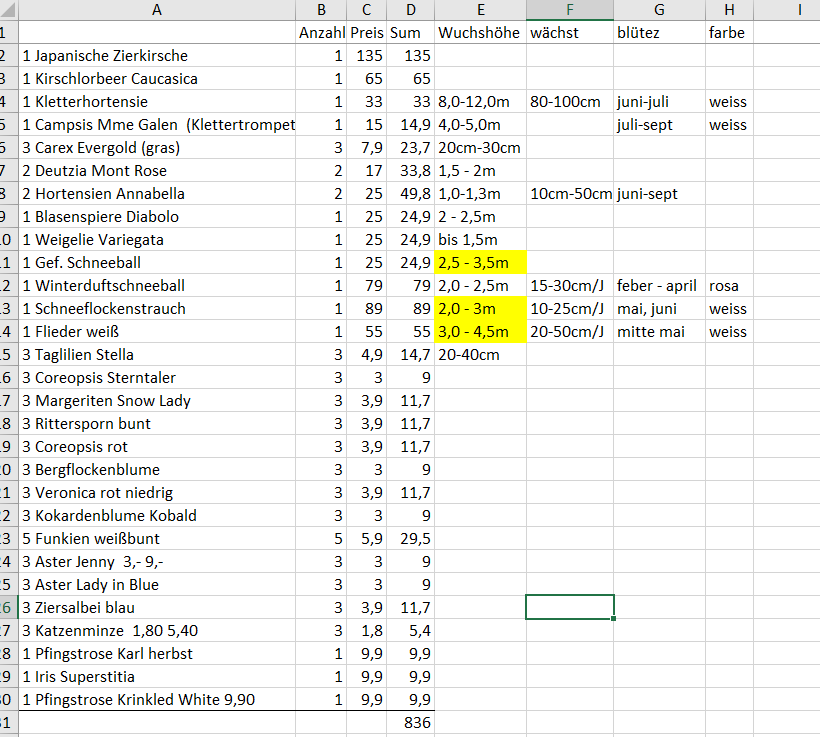Select the yellow cell '3,0 - 4,5m'
Image resolution: width=820 pixels, height=737 pixels.
click(x=480, y=332)
